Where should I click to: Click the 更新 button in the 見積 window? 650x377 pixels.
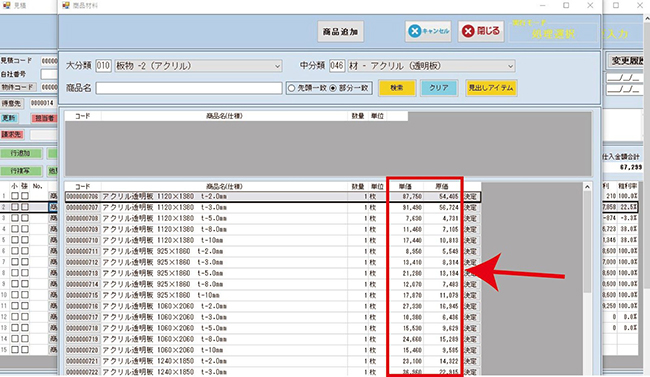(x=9, y=119)
